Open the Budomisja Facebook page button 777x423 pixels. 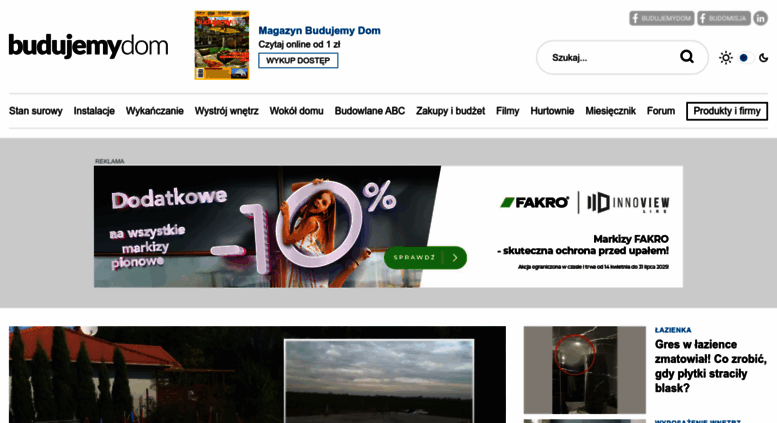724,18
